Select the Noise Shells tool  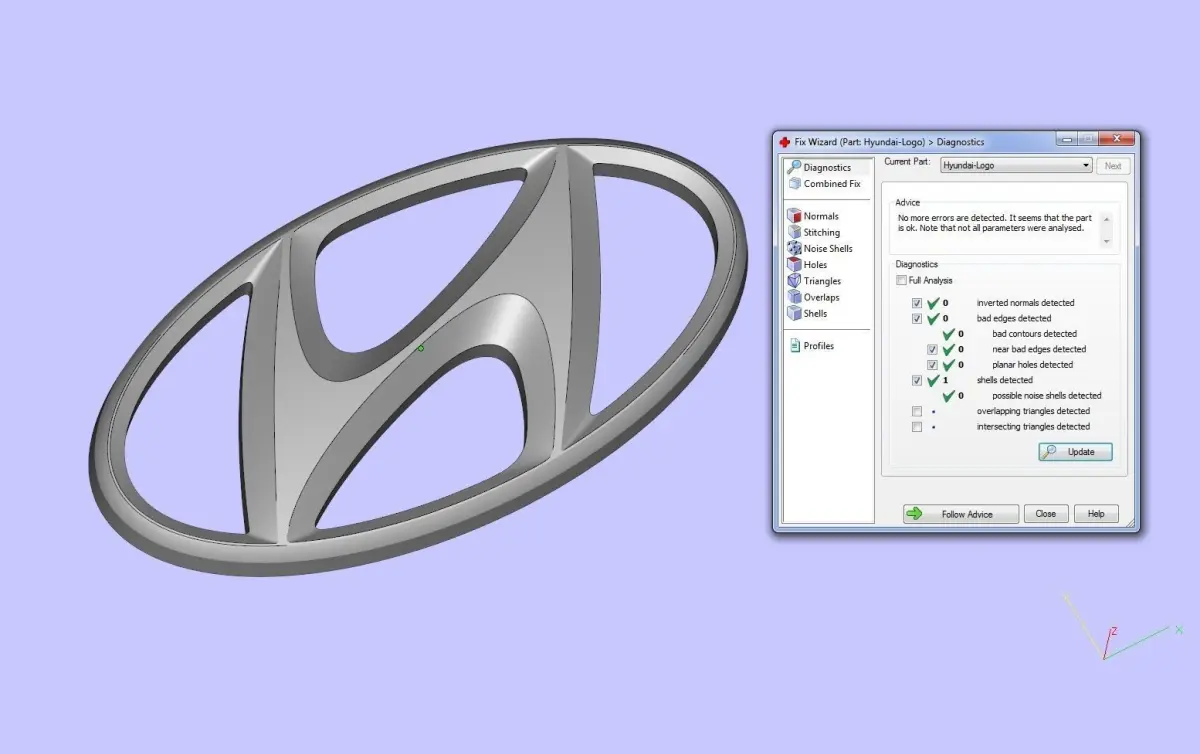point(820,248)
